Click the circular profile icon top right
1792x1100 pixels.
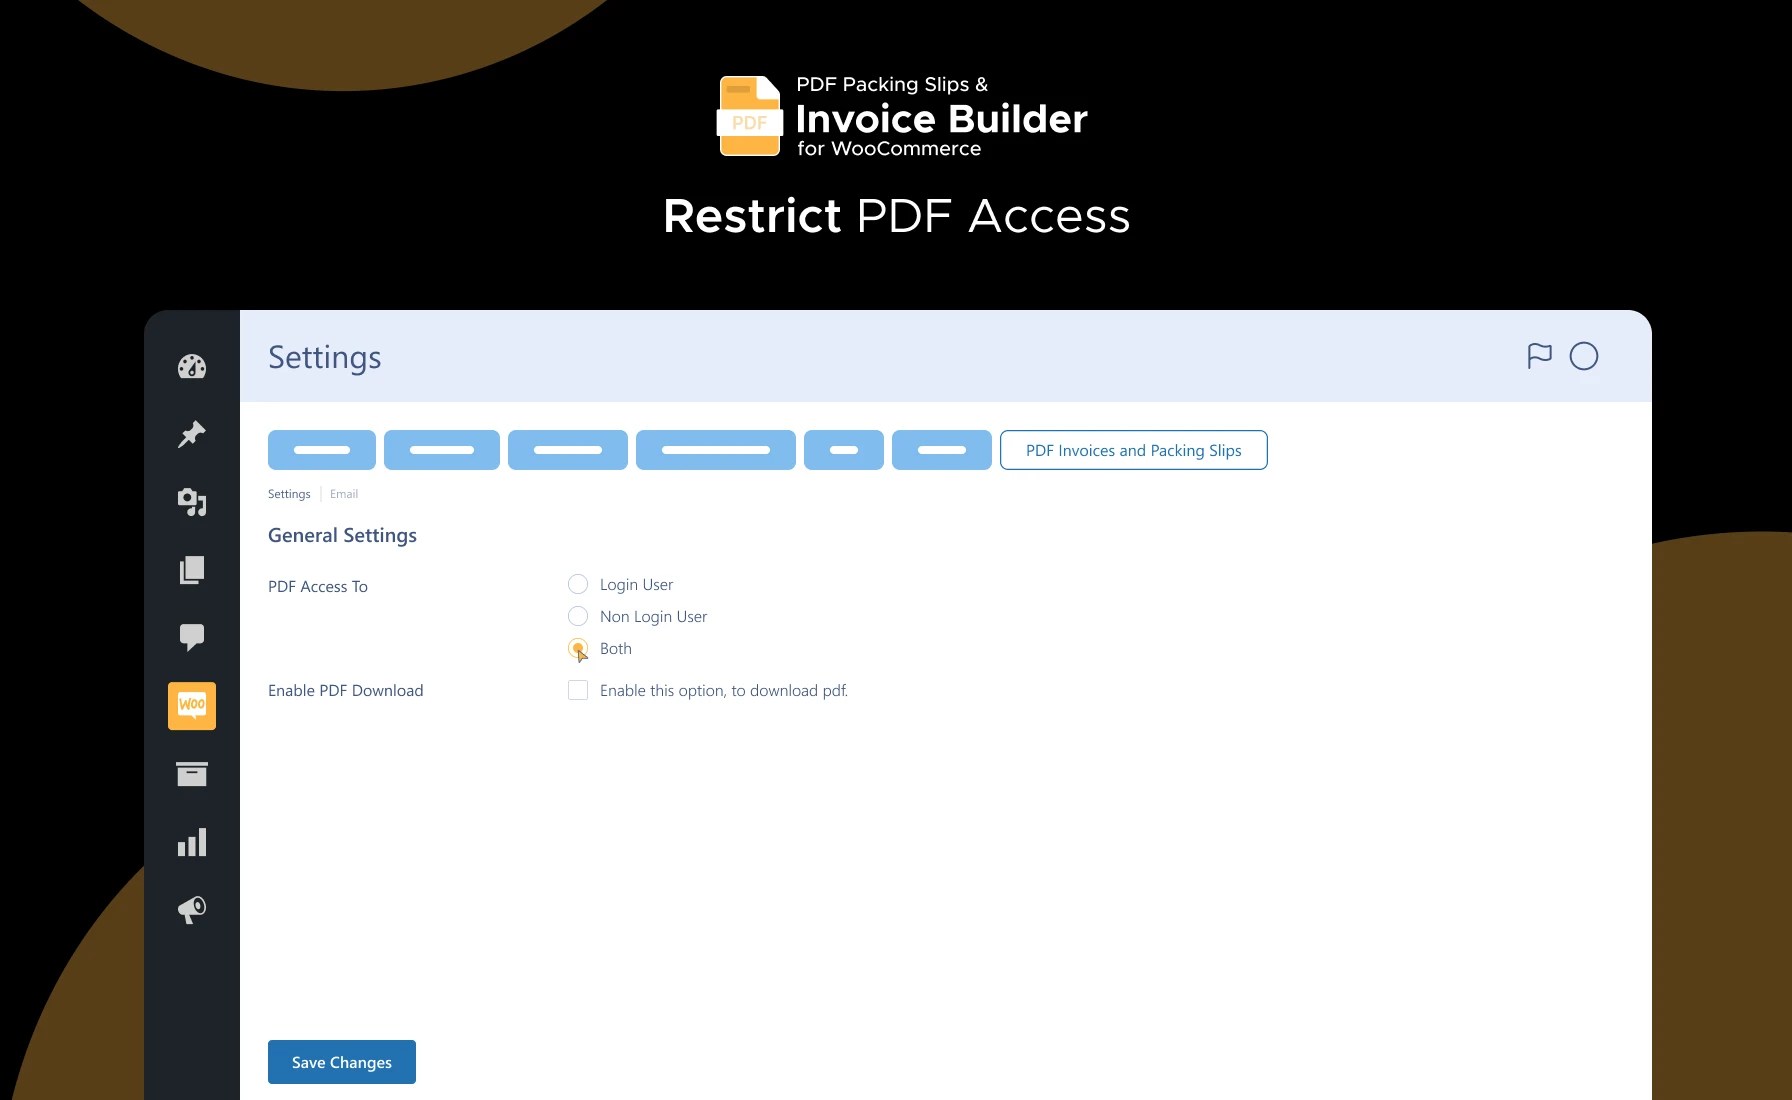point(1583,356)
